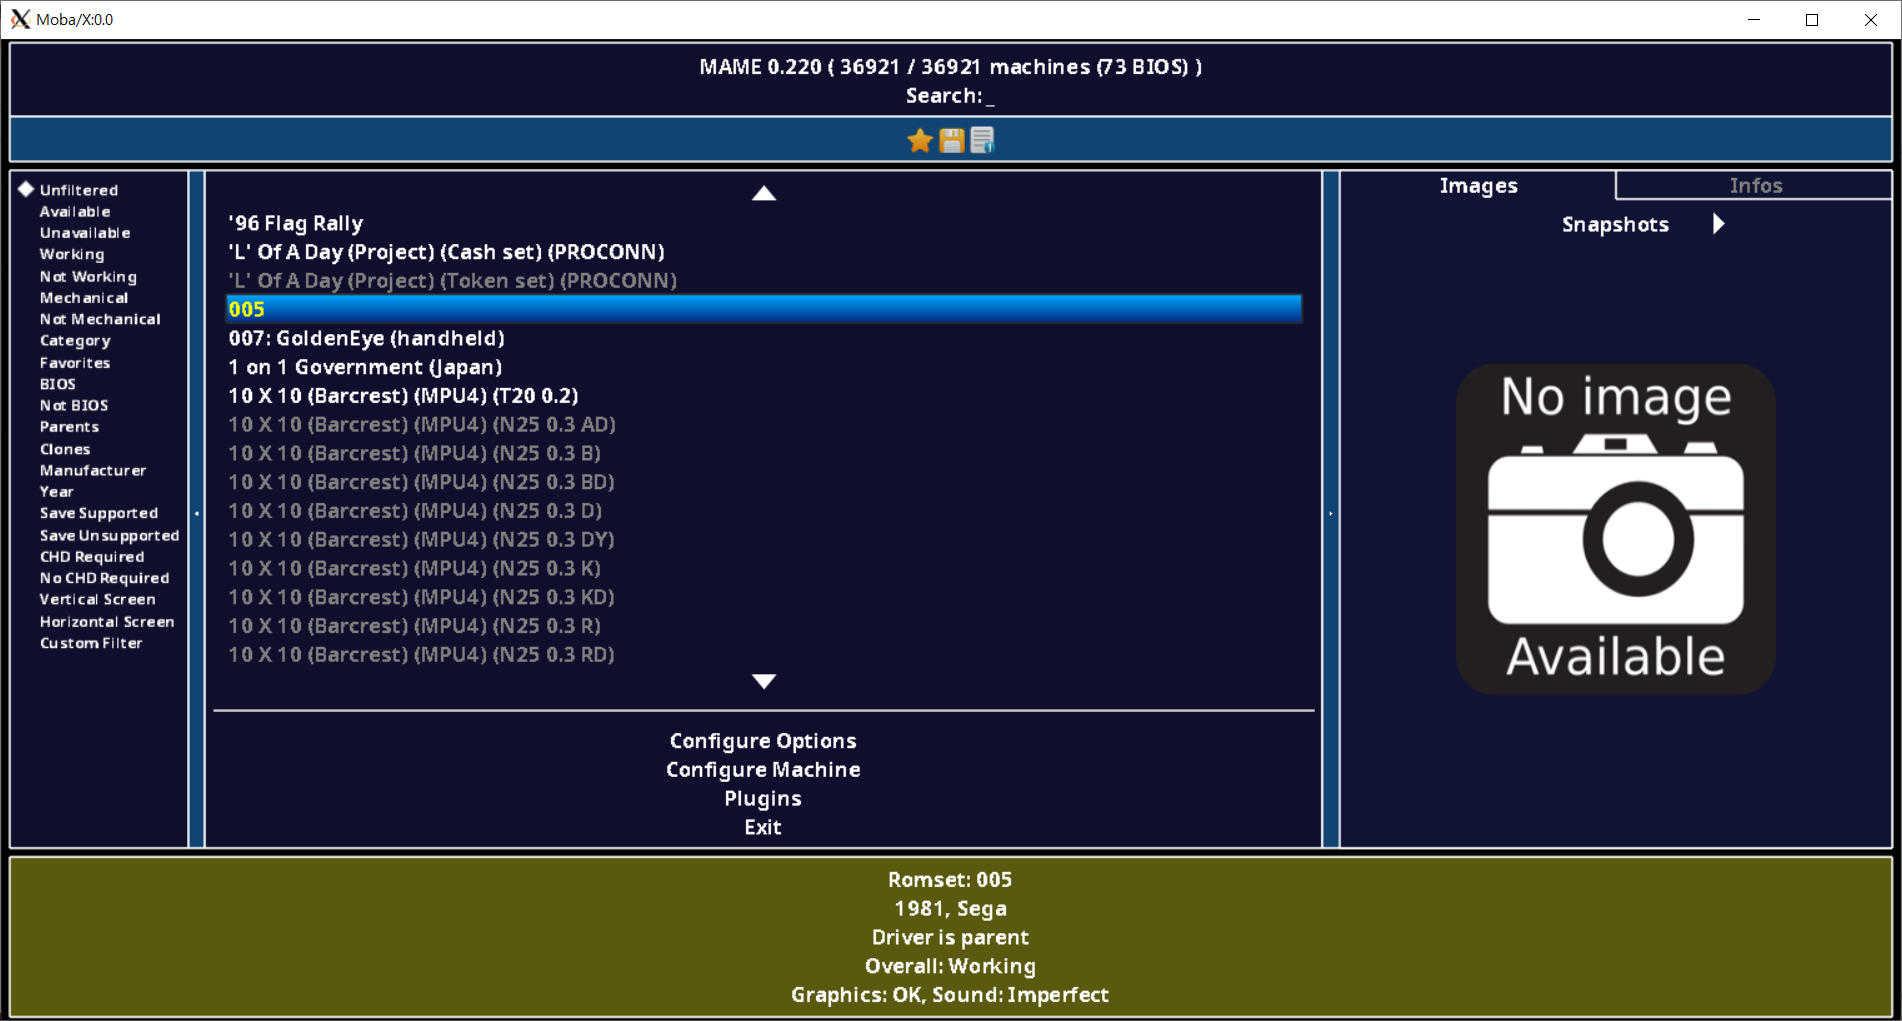The height and width of the screenshot is (1021, 1902).
Task: Click the Romset: 005 info line
Action: (x=950, y=880)
